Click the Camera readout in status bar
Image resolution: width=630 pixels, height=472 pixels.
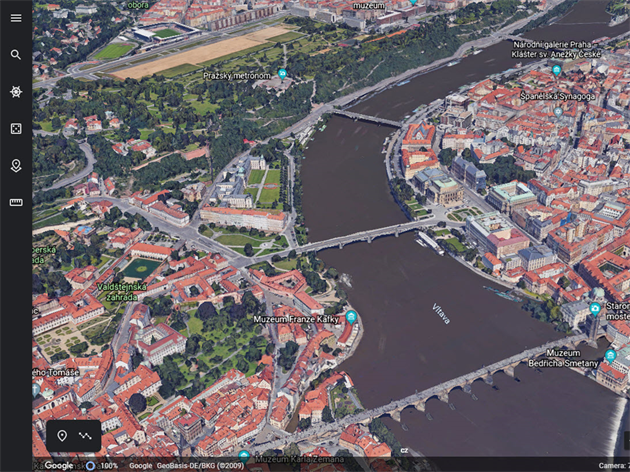coord(614,466)
